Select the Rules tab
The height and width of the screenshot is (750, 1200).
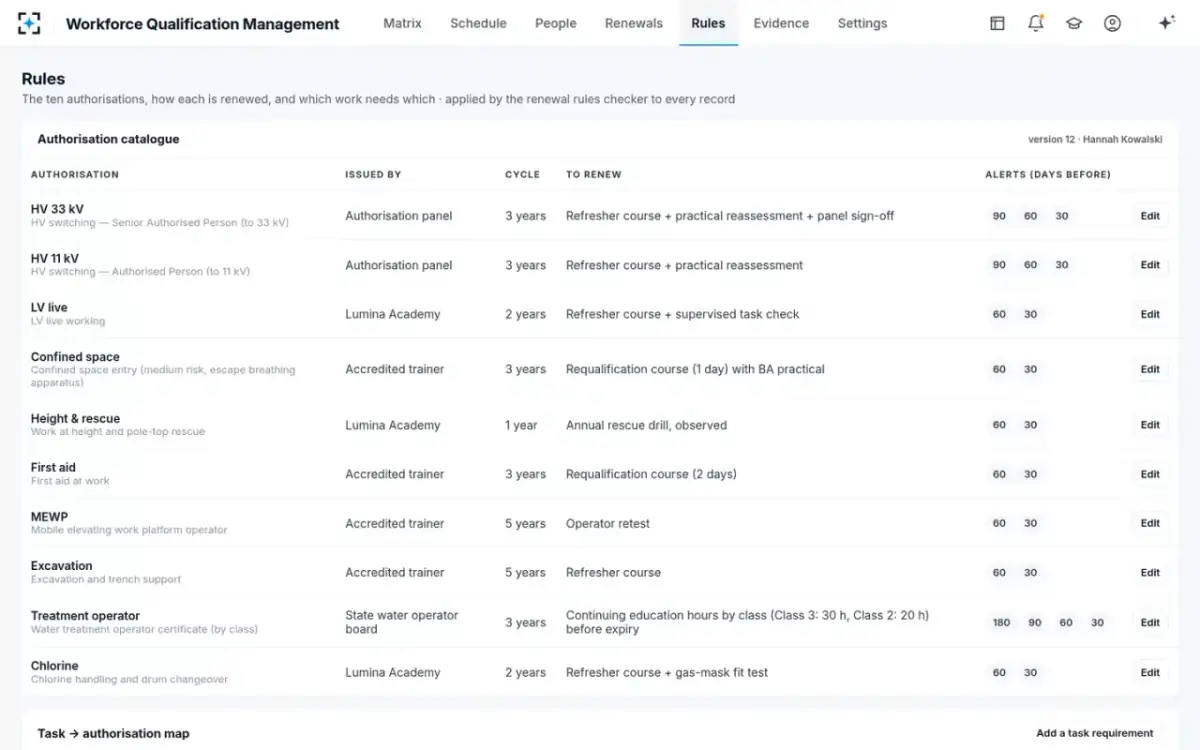click(708, 23)
